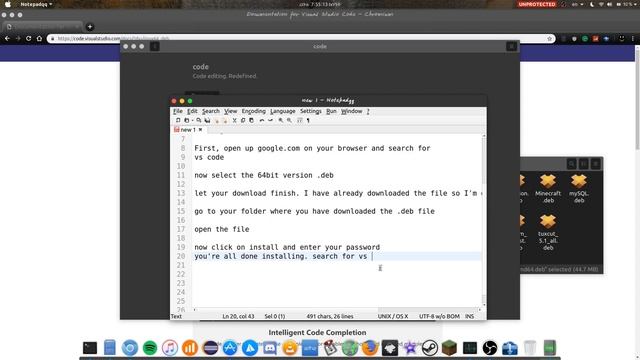
Task: Click the Zoom out magnifier in Notepadqq toolbar
Action: click(x=289, y=120)
